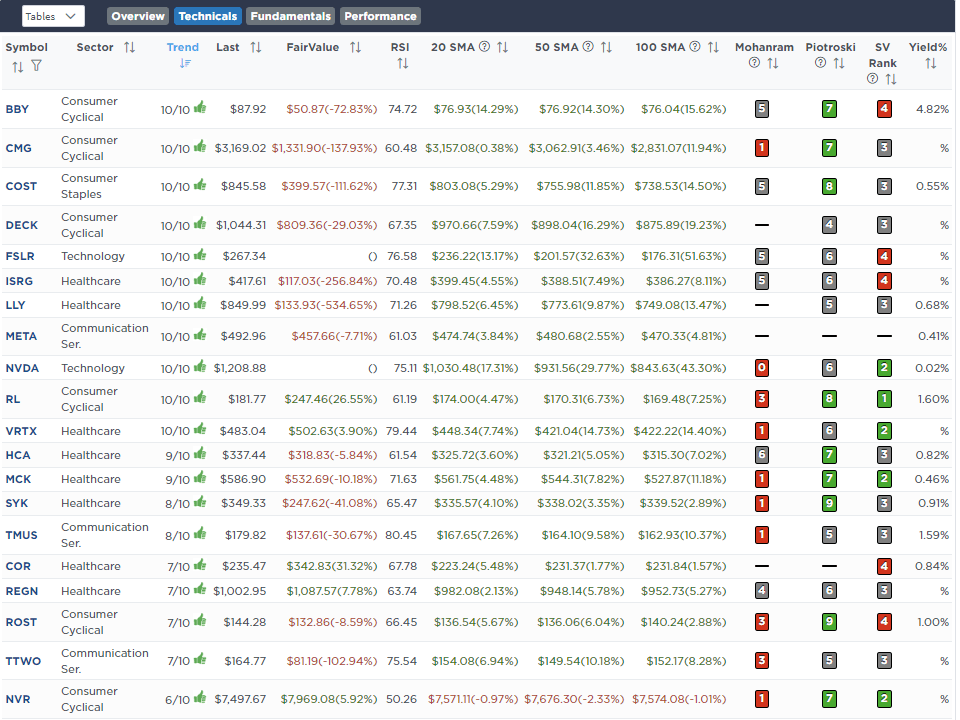The height and width of the screenshot is (720, 960).
Task: Click HCA gray Mohanram 6 badge
Action: [762, 455]
